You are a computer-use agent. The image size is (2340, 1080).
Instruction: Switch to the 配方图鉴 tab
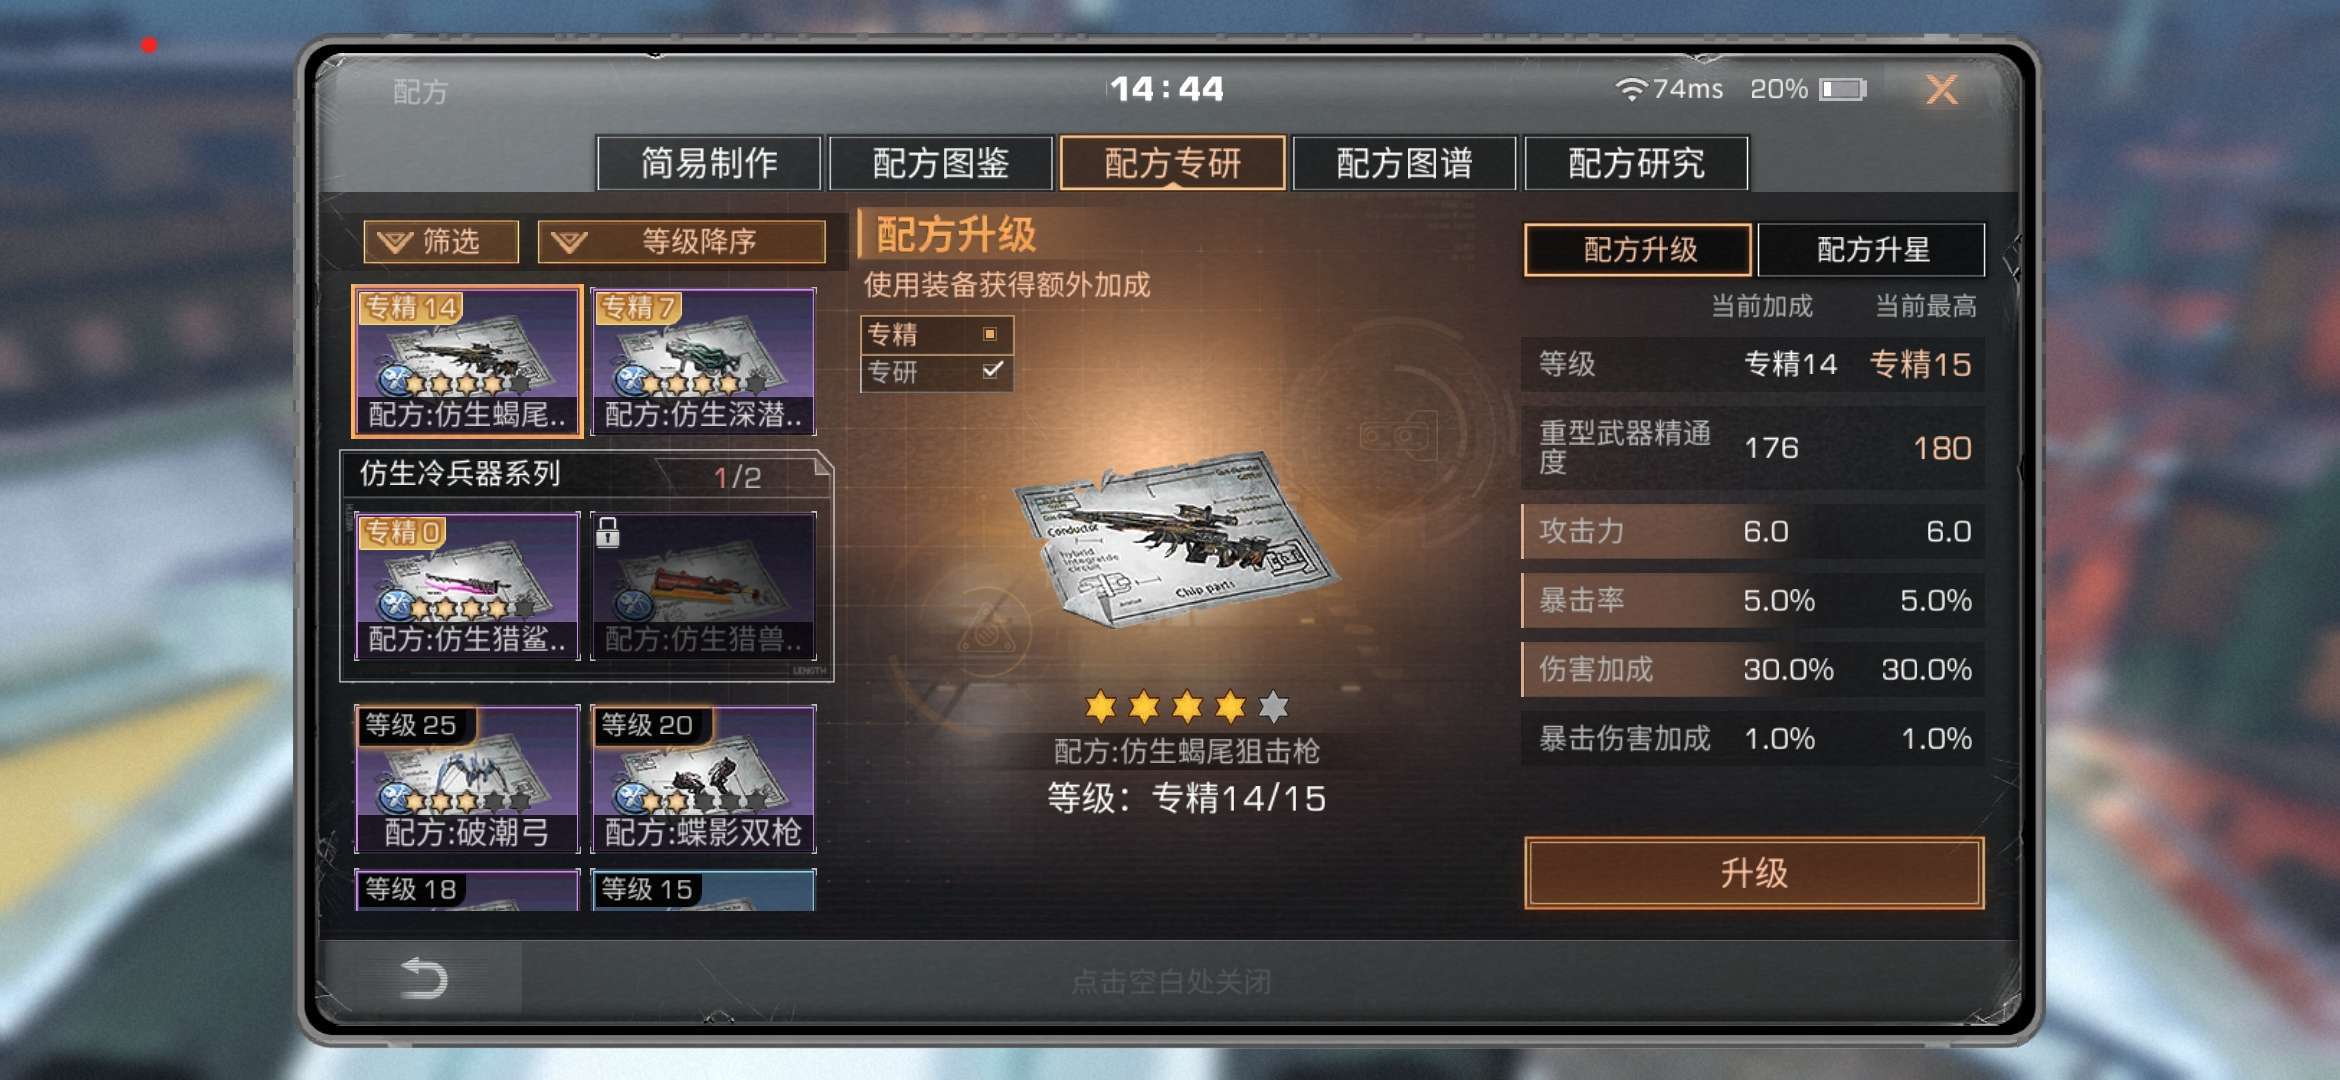pyautogui.click(x=940, y=163)
